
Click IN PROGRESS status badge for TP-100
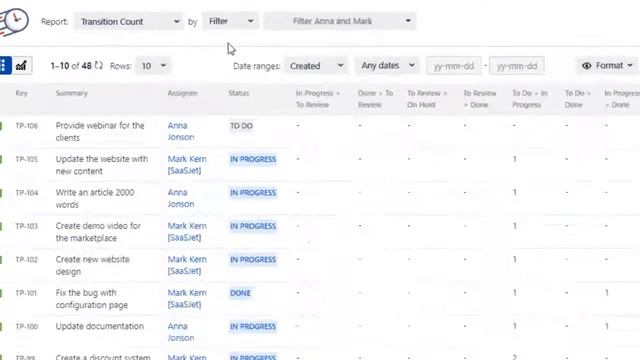click(253, 327)
